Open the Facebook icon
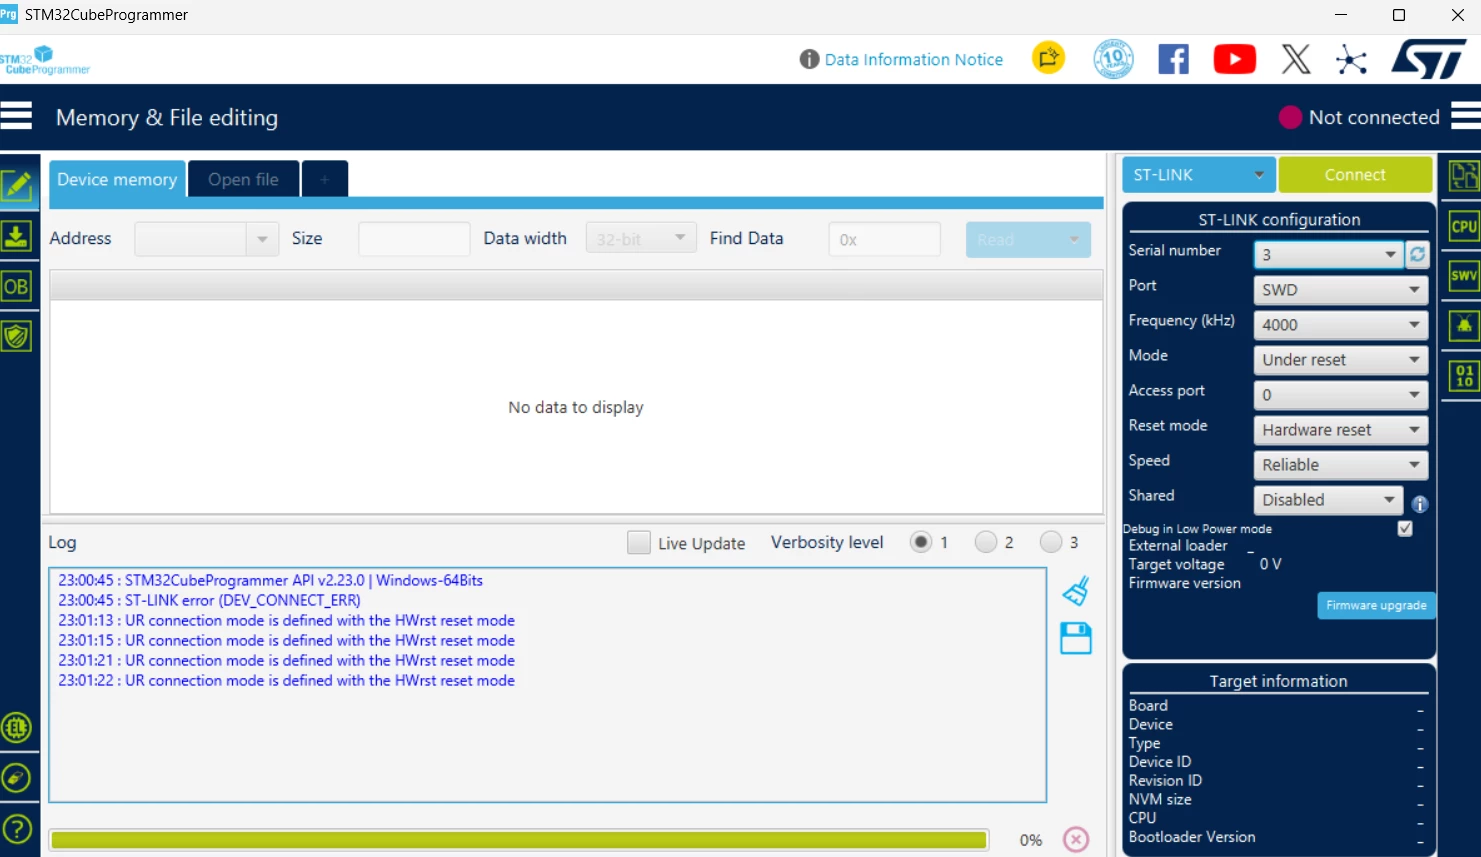The height and width of the screenshot is (857, 1481). tap(1173, 59)
